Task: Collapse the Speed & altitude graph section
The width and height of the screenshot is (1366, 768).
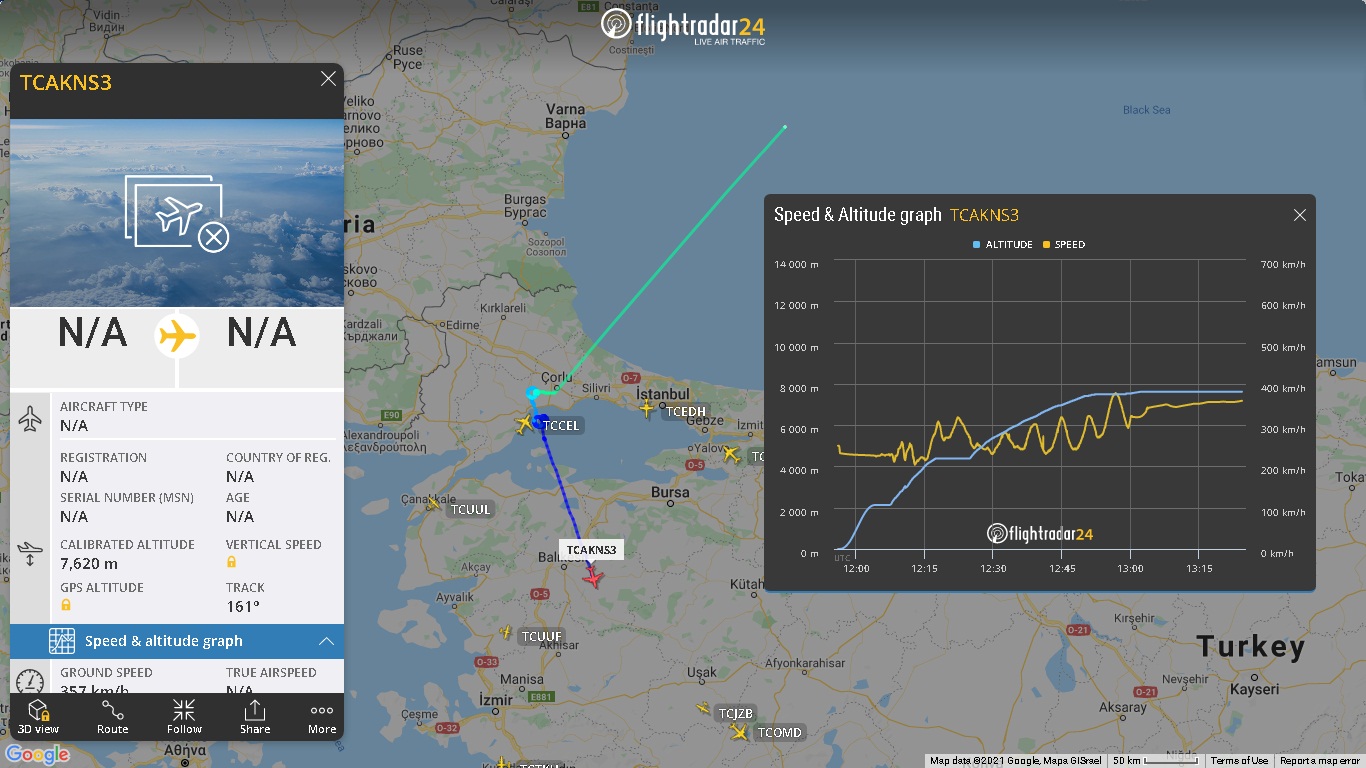Action: (x=326, y=641)
